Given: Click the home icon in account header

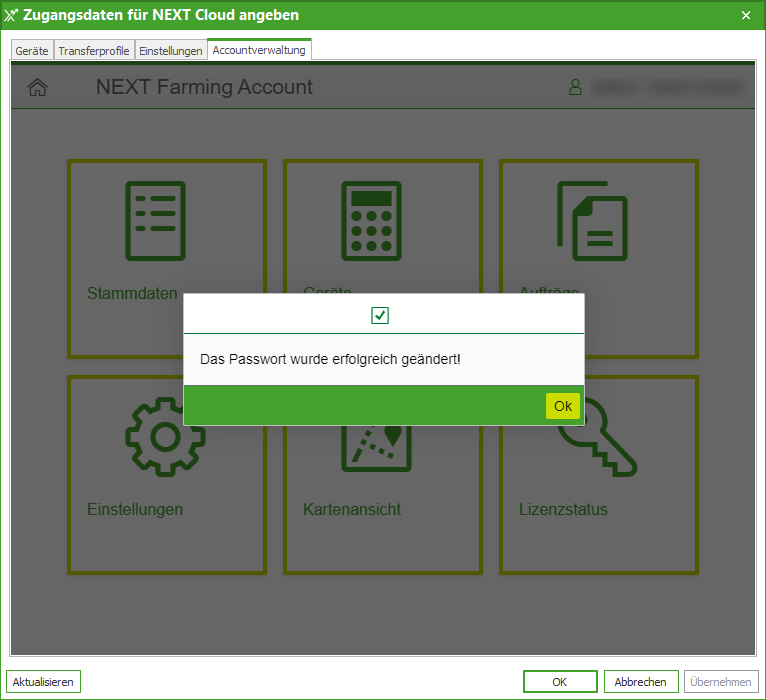Looking at the screenshot, I should (37, 88).
